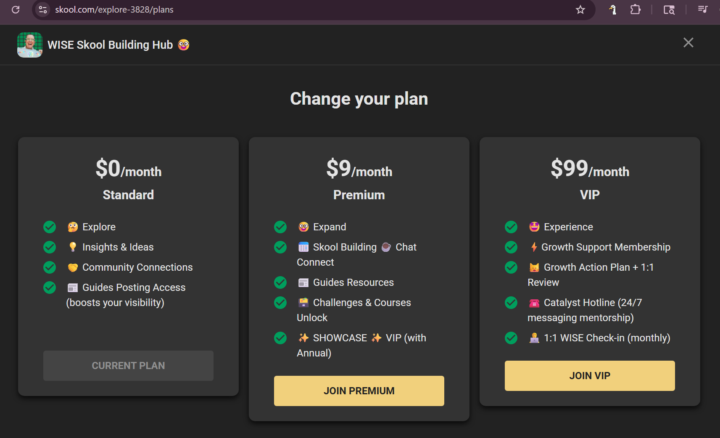Image resolution: width=720 pixels, height=438 pixels.
Task: Open the browser extensions puzzle icon
Action: pyautogui.click(x=635, y=9)
